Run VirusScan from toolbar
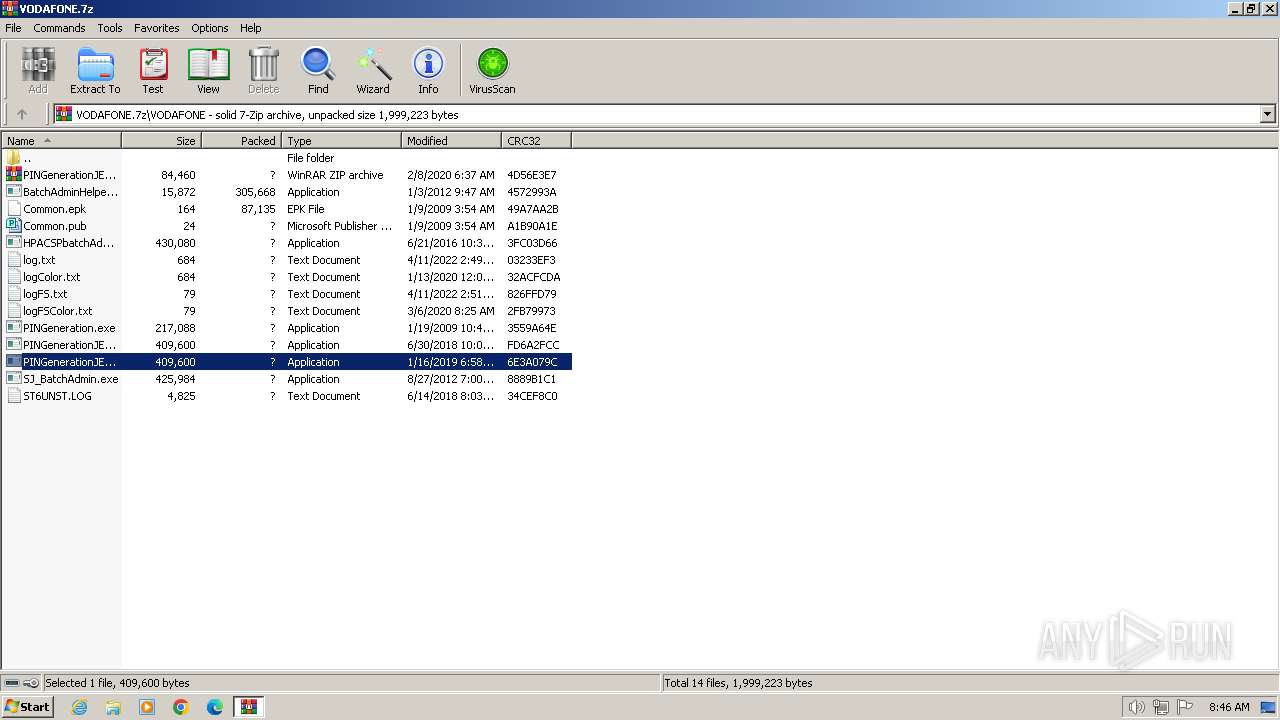Screen dimensions: 1280x720 (x=492, y=71)
